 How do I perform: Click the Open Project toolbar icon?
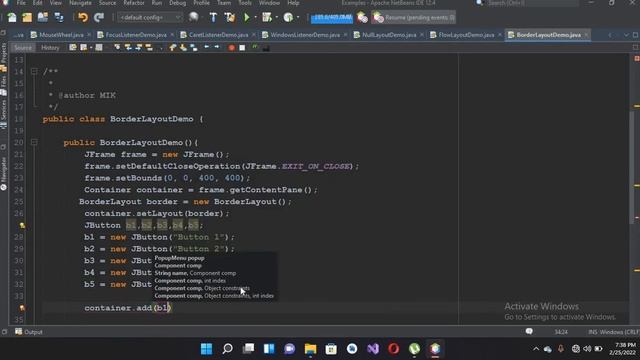click(43, 18)
